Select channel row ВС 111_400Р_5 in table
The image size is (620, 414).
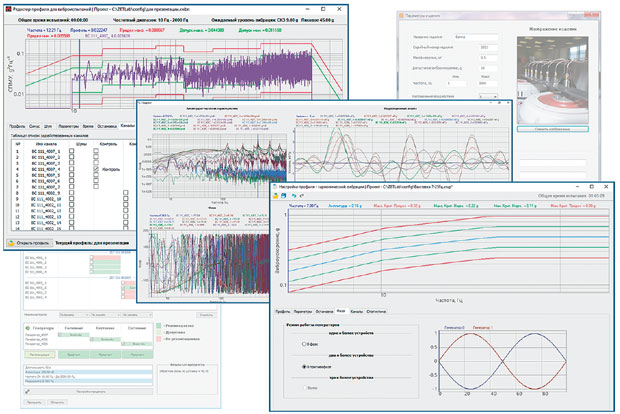[x=45, y=175]
